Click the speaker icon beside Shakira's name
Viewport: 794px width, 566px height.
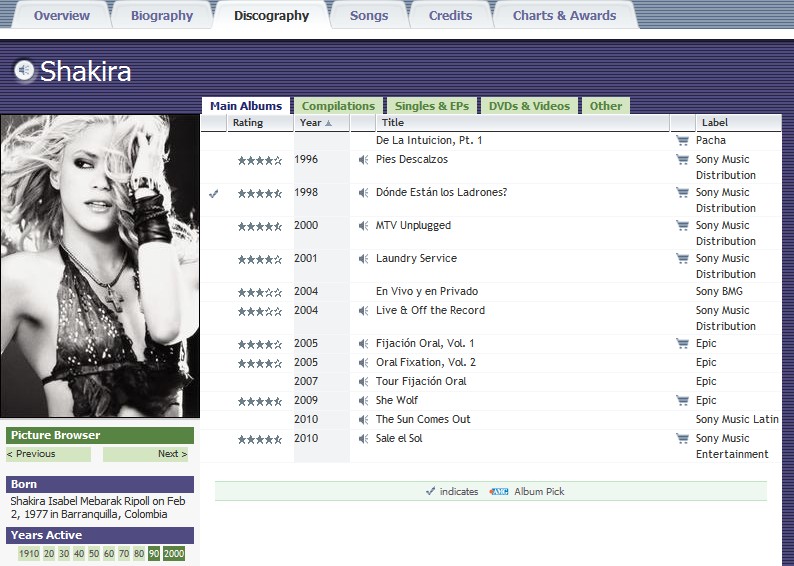click(x=24, y=70)
